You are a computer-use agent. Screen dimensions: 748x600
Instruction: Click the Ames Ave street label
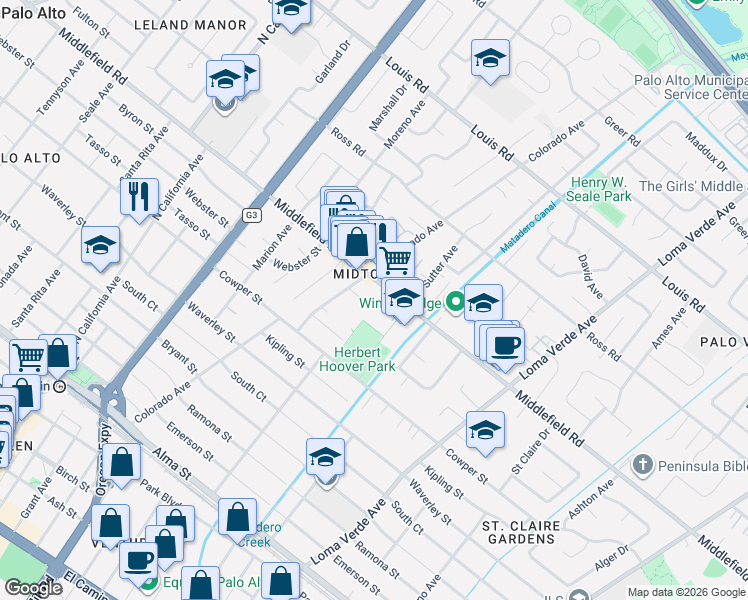(x=669, y=328)
